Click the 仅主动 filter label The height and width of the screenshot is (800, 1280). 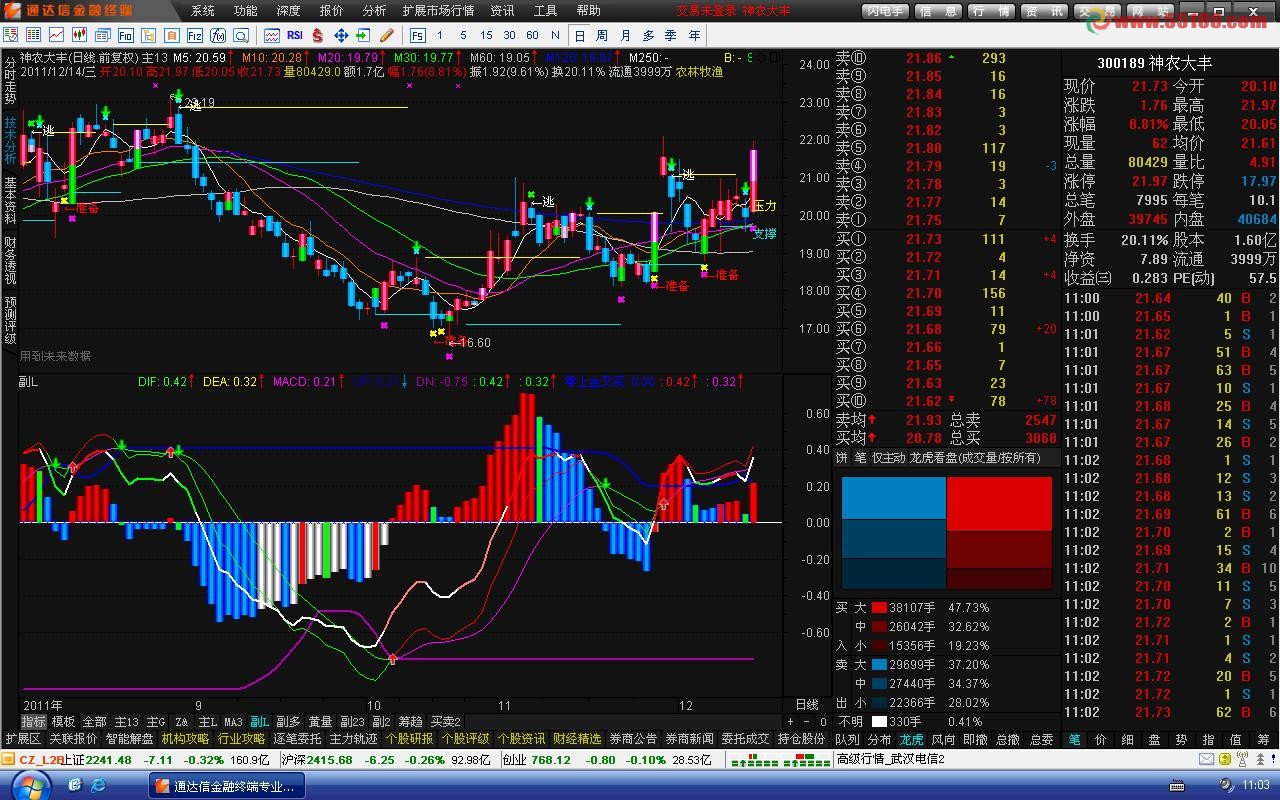(888, 458)
